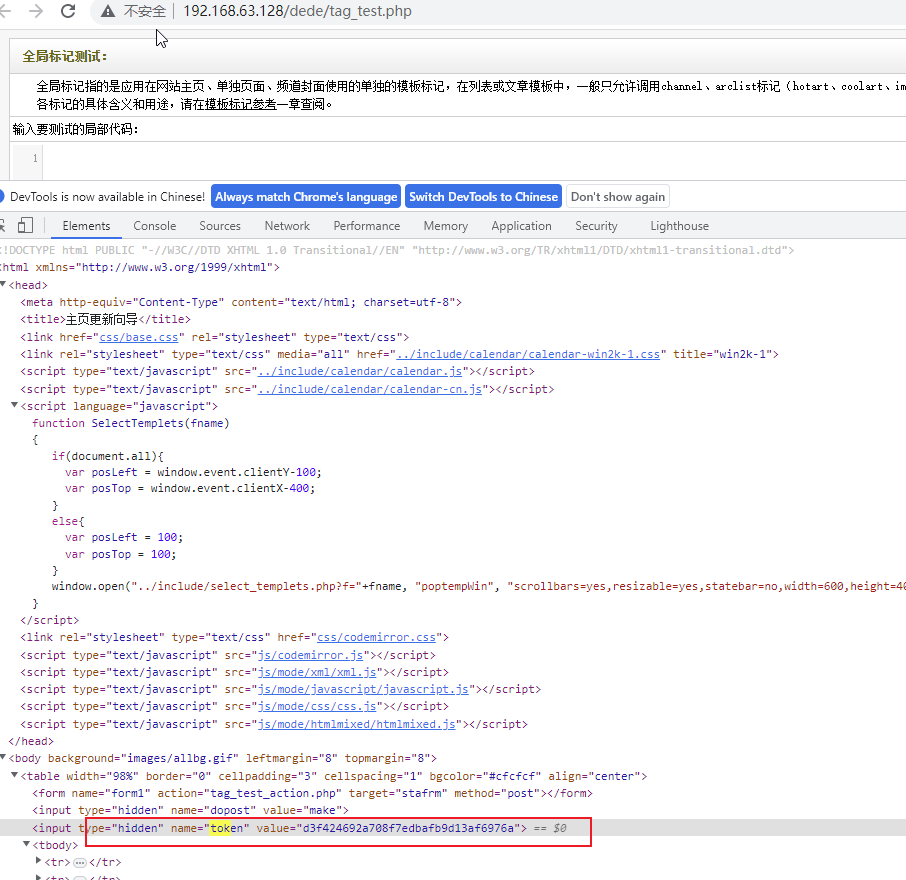This screenshot has height=880, width=906.
Task: Open the Security tab
Action: click(596, 226)
